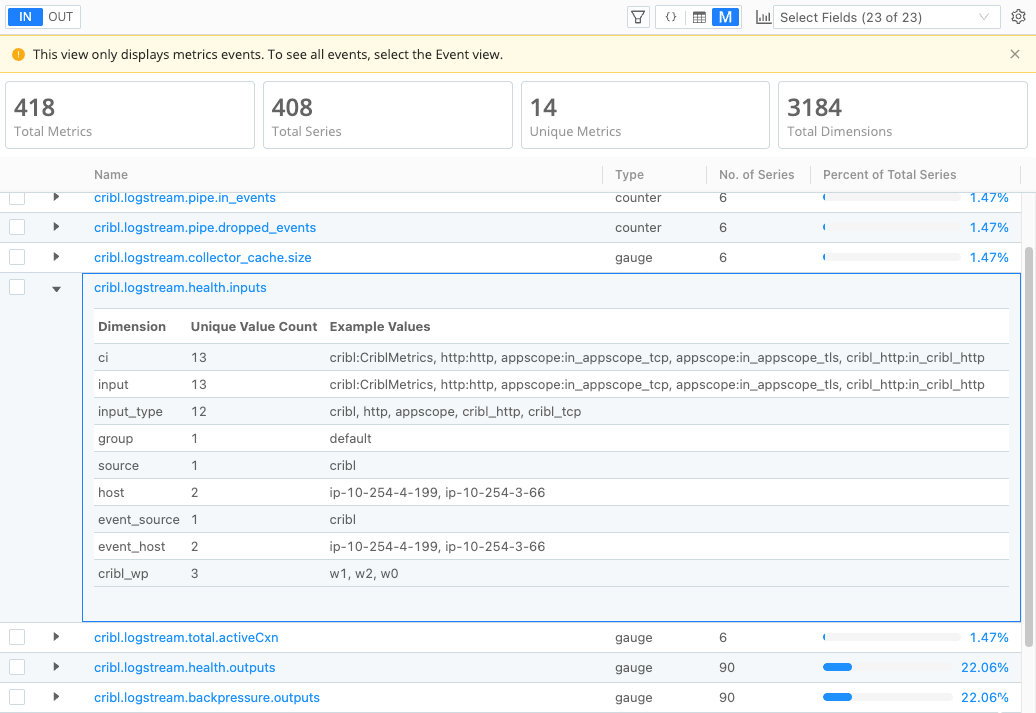Click the 'input' dimension name
Viewport: 1036px width, 713px height.
[x=113, y=385]
